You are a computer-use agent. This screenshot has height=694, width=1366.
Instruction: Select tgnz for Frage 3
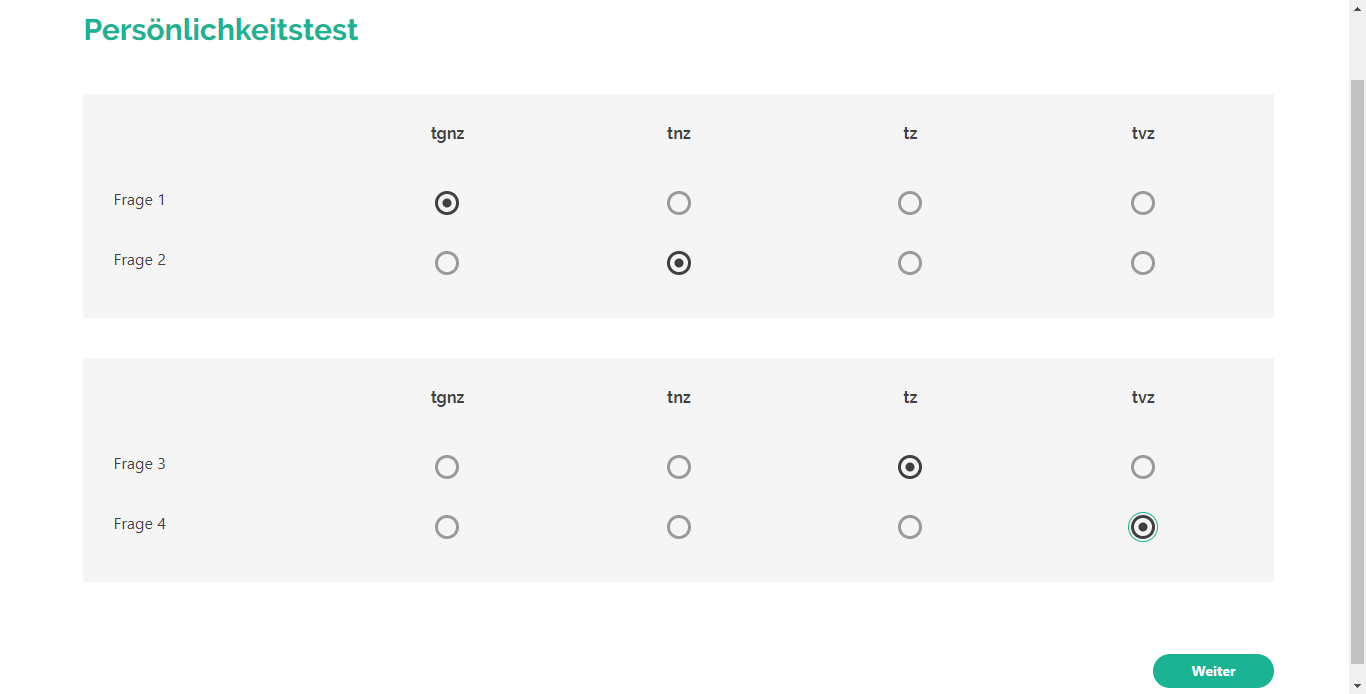[x=447, y=467]
